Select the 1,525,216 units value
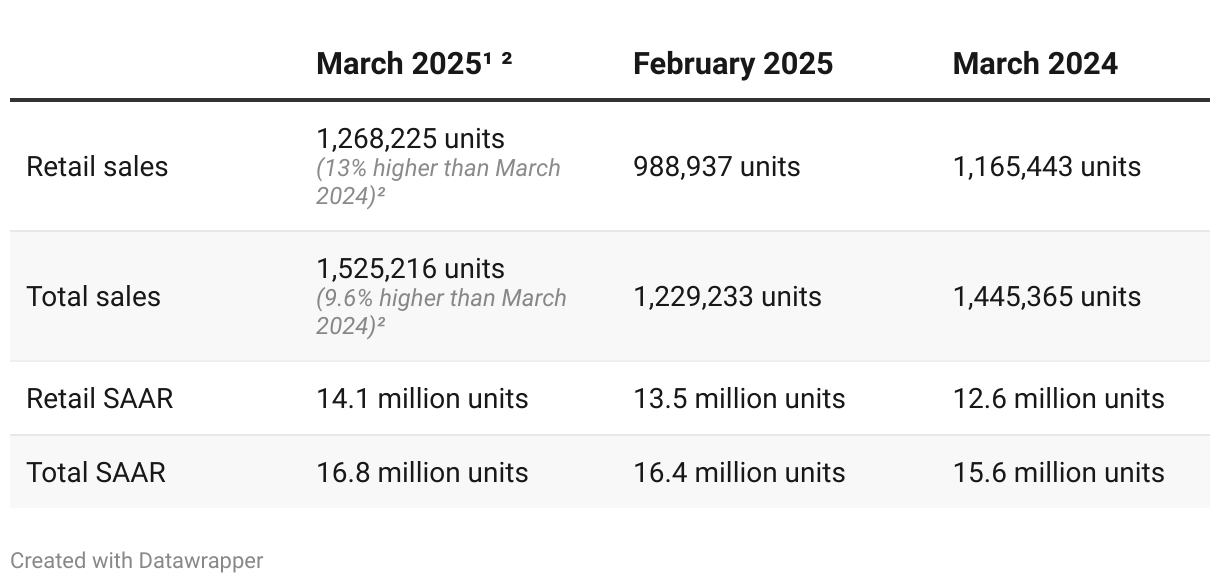The width and height of the screenshot is (1220, 584). coord(410,268)
